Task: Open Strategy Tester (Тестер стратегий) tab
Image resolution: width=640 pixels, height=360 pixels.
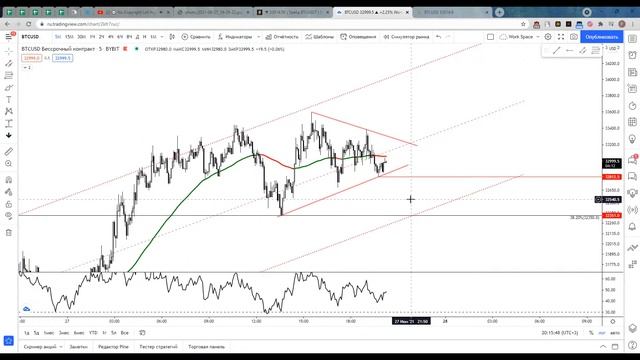Action: tap(158, 347)
